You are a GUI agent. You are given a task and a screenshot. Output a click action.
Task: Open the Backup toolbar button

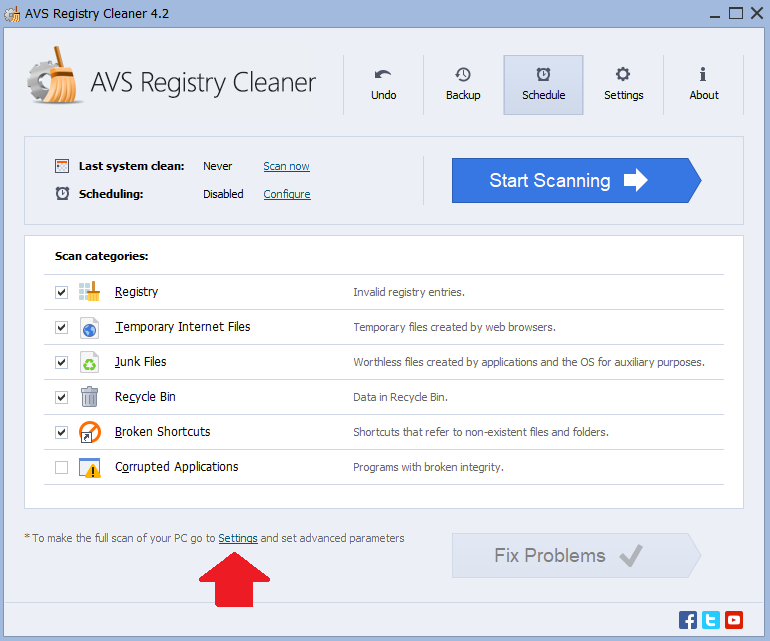pos(463,85)
